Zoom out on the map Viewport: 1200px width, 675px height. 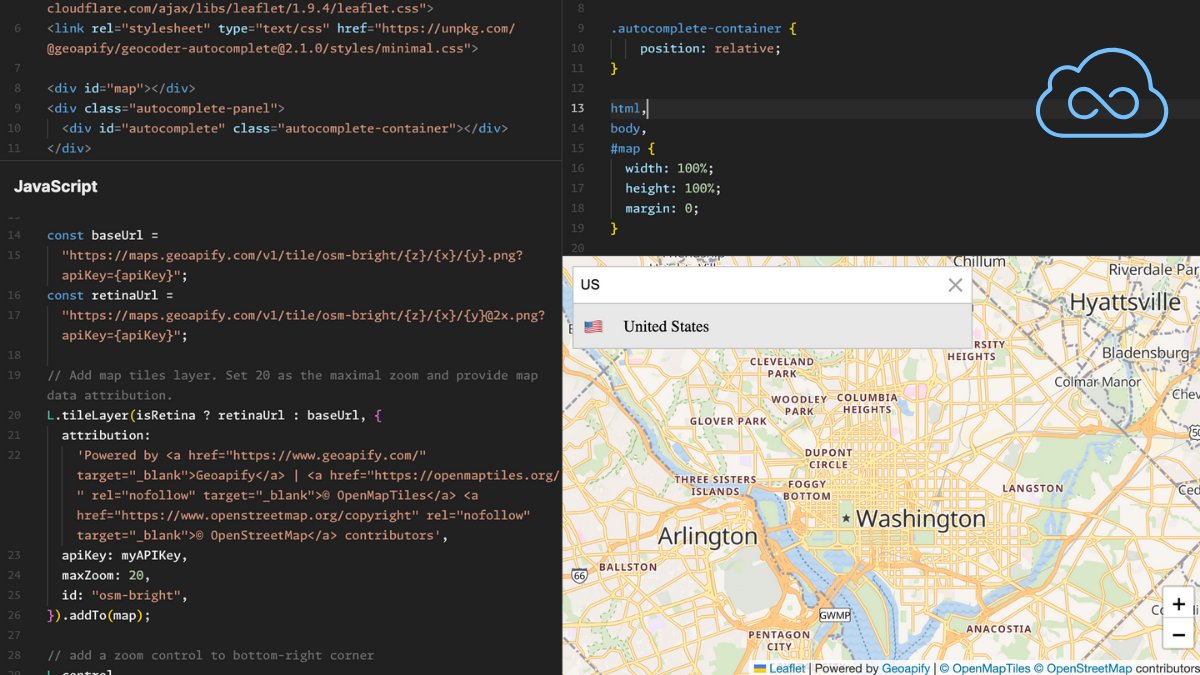click(1178, 634)
